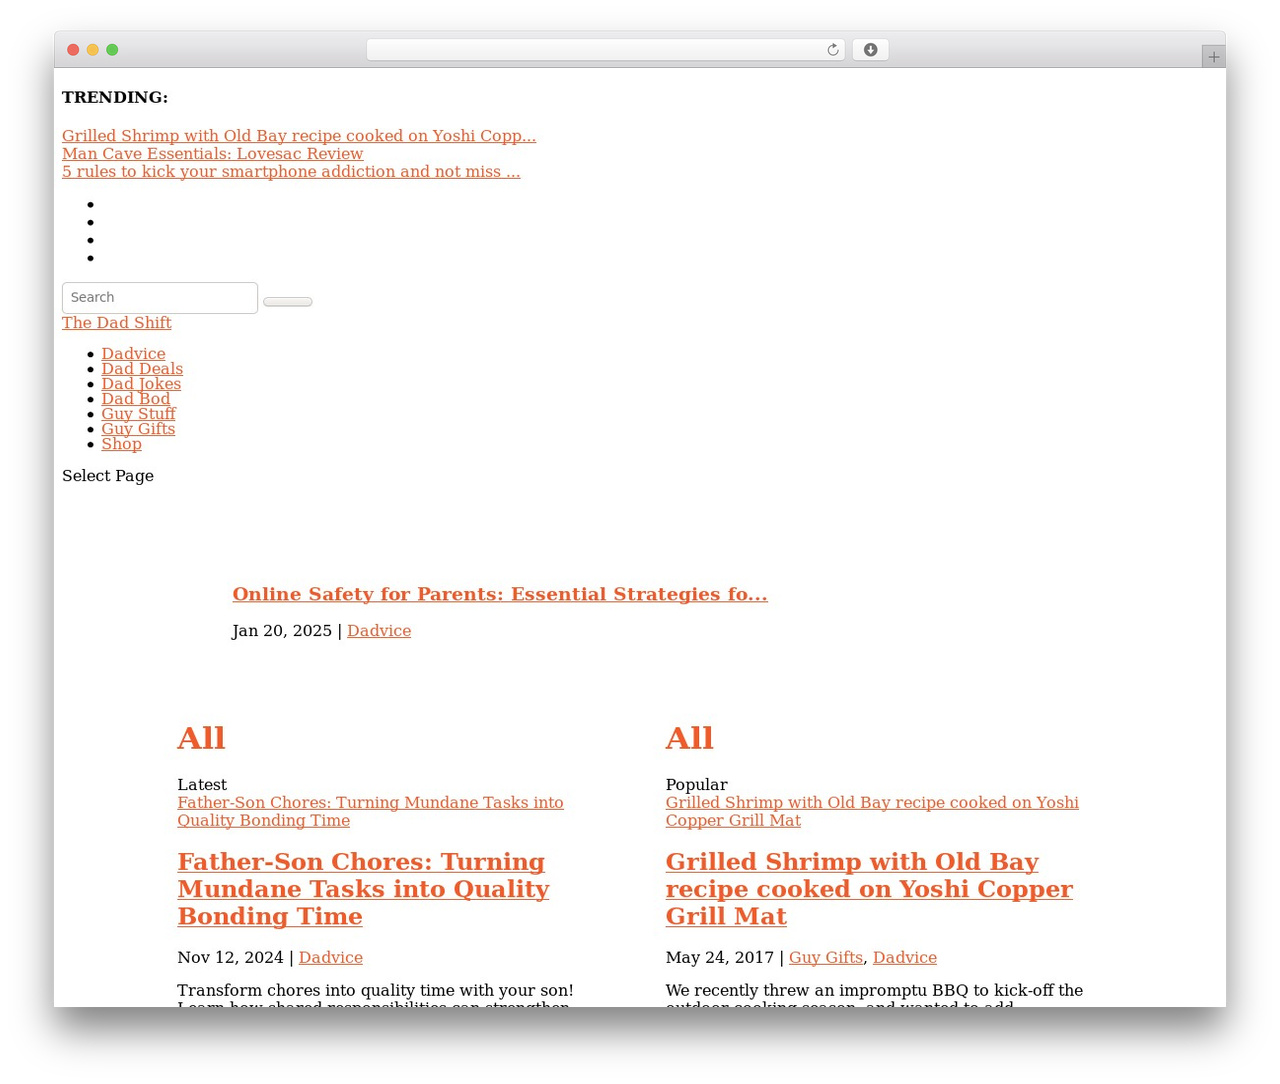Open Dadvice category beside Nov 12, 2024
Screen dimensions: 1280x1084
330,958
